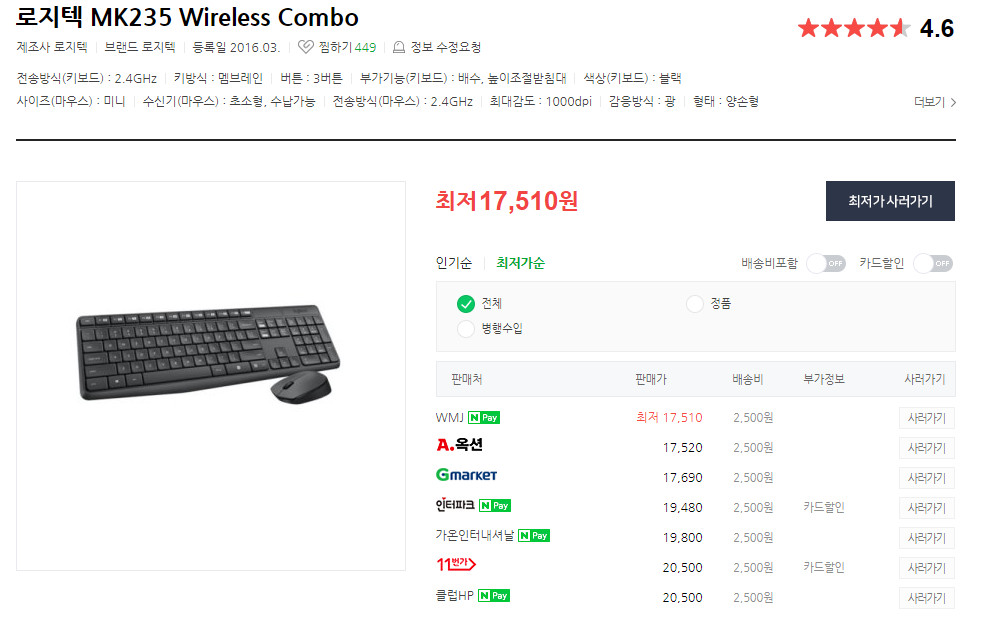Toggle the 배송비포함 switch
This screenshot has width=983, height=619.
(826, 263)
